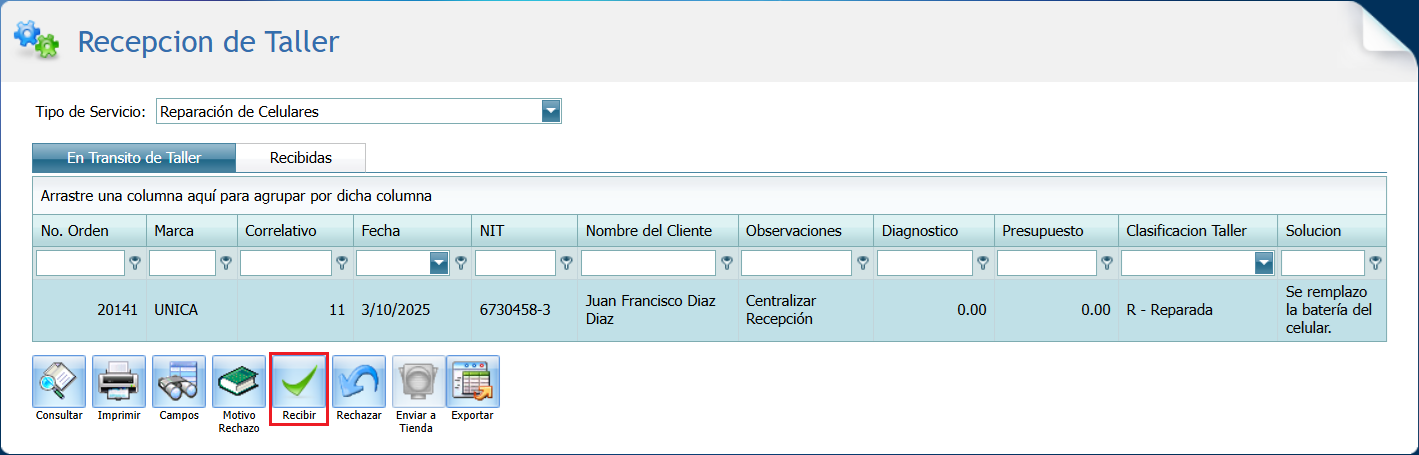Click the Centralizar Recepción observation cell
The image size is (1419, 455).
click(x=806, y=310)
